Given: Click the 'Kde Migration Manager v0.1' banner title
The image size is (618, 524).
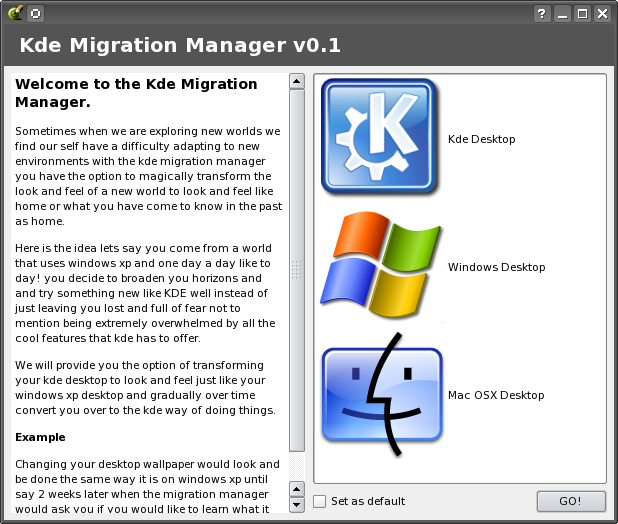Looking at the screenshot, I should tap(180, 45).
